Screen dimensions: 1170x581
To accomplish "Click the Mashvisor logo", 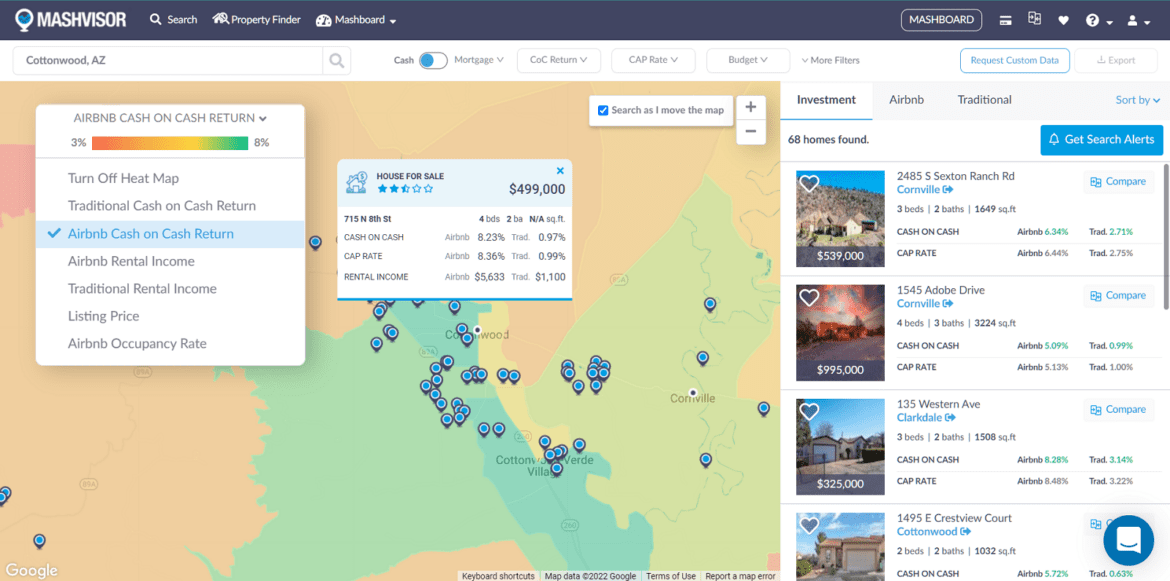I will (x=70, y=19).
